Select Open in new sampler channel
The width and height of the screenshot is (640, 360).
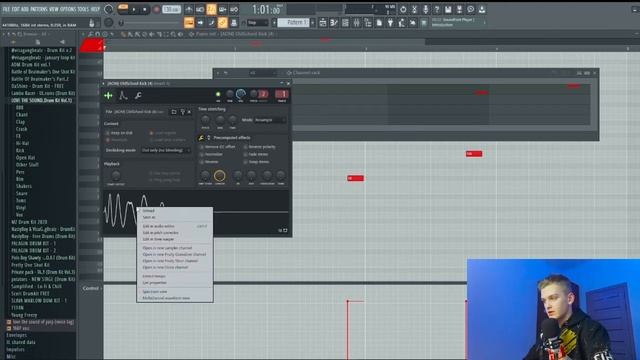coord(167,248)
